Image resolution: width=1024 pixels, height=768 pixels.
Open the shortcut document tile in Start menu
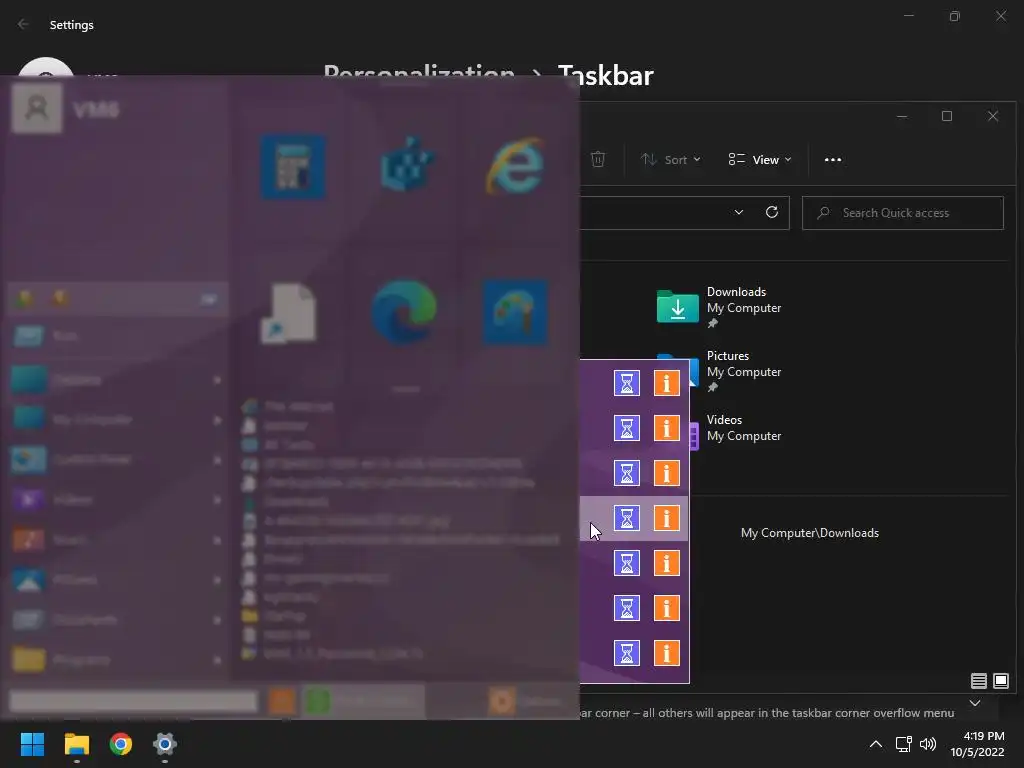pos(289,313)
